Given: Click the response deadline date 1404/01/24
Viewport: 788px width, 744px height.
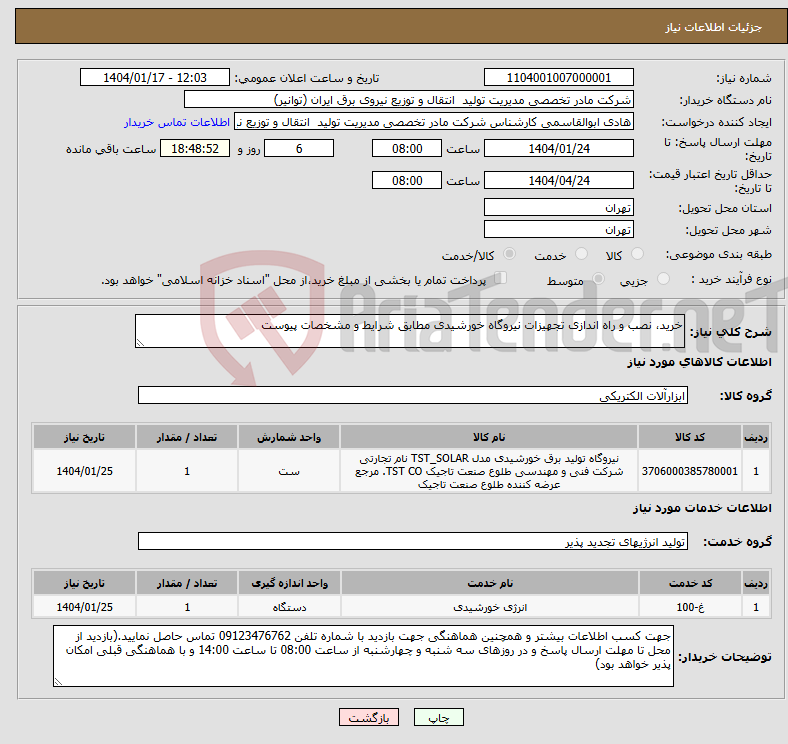Looking at the screenshot, I should 558,148.
